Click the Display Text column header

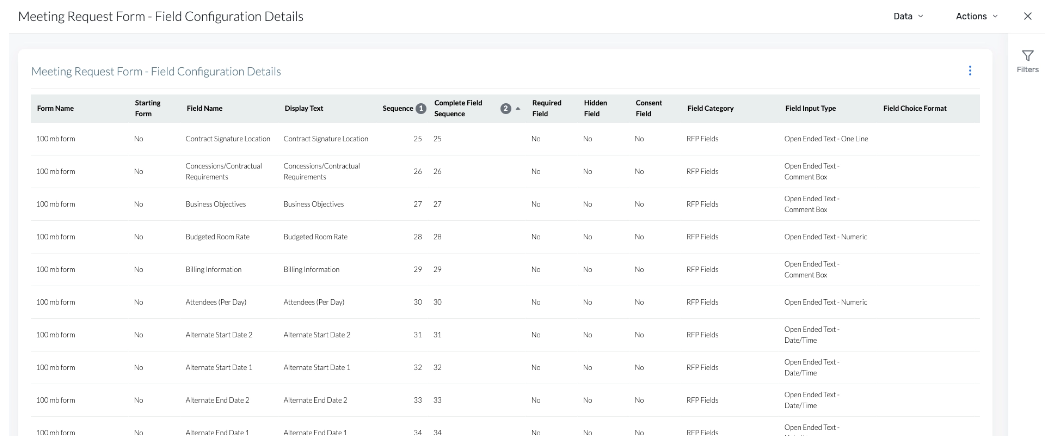pyautogui.click(x=304, y=108)
